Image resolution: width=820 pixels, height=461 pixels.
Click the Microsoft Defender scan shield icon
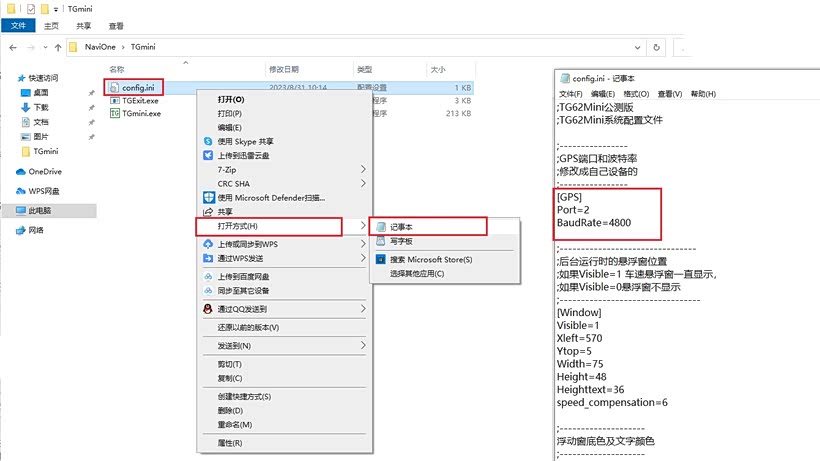coord(209,198)
